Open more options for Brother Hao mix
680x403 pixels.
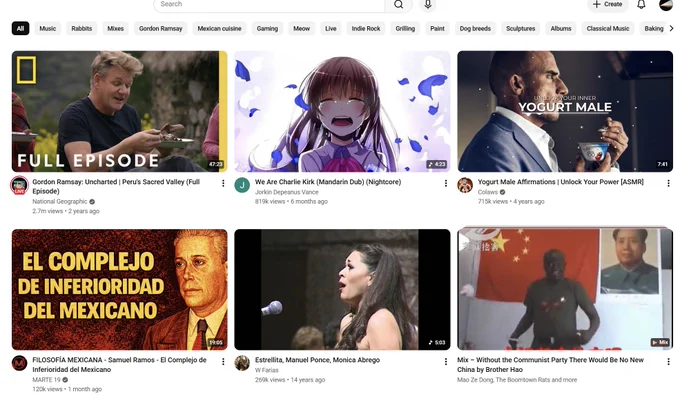pyautogui.click(x=668, y=361)
